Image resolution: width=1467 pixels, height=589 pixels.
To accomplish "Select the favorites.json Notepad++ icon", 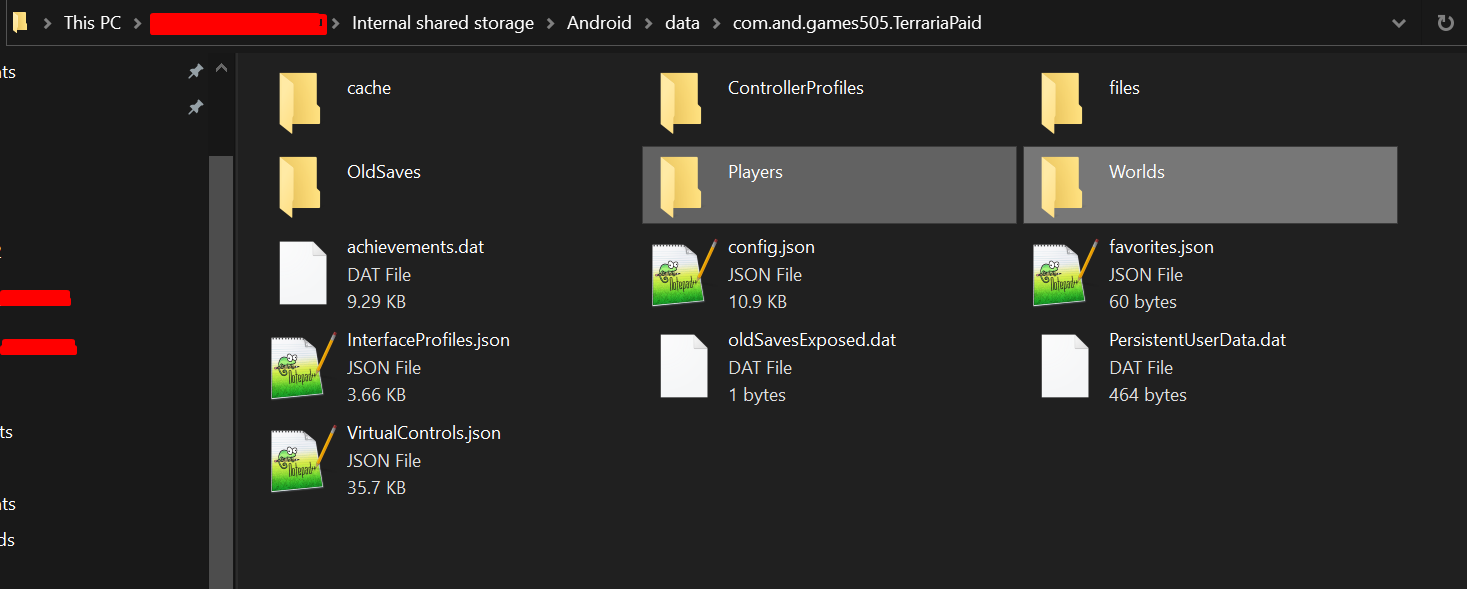I will click(1065, 273).
